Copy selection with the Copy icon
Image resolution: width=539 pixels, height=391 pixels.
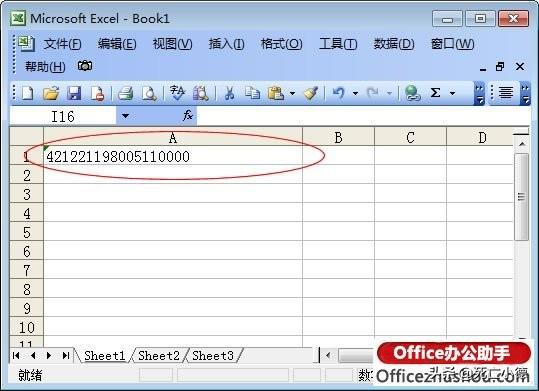tap(253, 93)
